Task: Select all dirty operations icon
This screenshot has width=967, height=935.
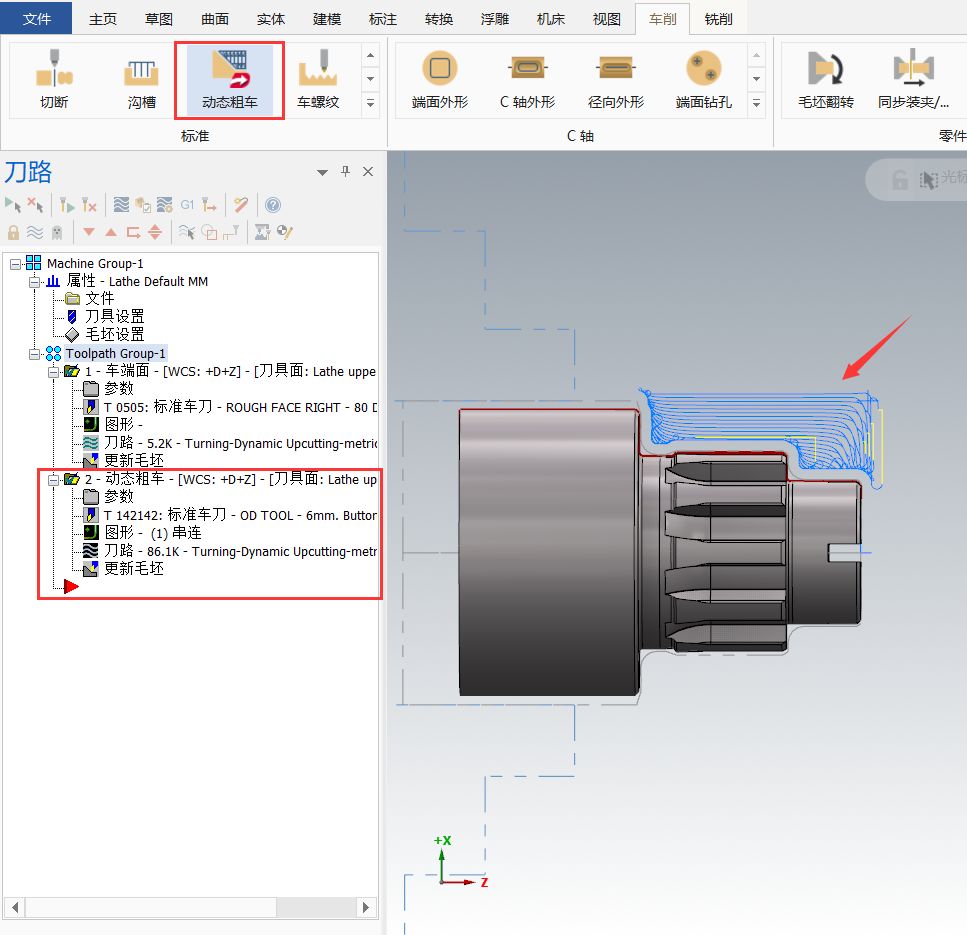Action: point(35,205)
